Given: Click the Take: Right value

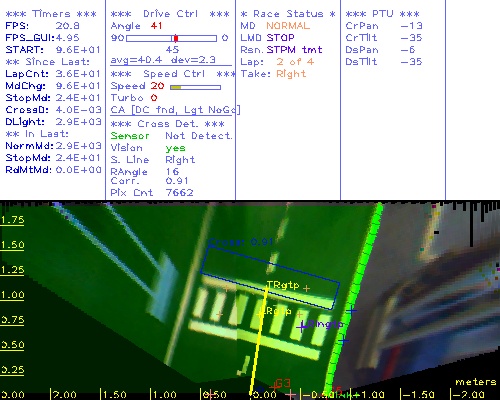Looking at the screenshot, I should coord(291,74).
